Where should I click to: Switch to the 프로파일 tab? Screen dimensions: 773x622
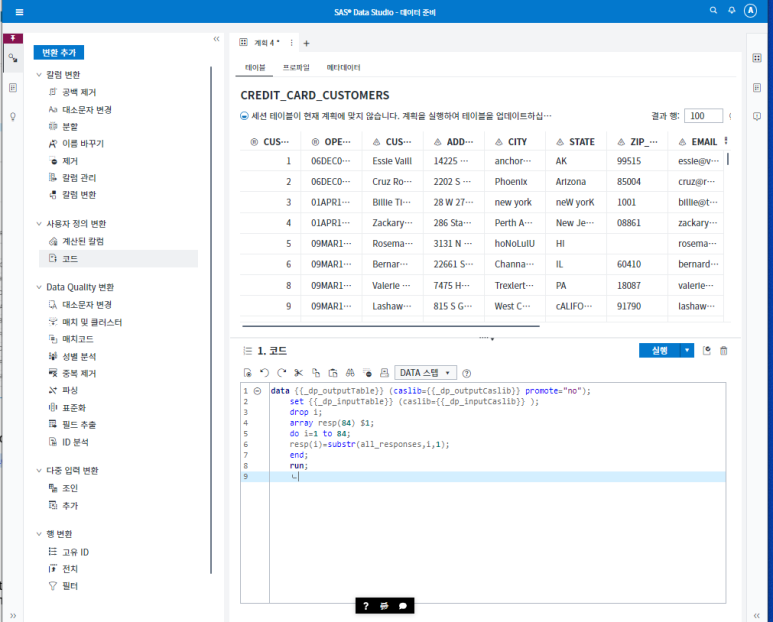[296, 67]
